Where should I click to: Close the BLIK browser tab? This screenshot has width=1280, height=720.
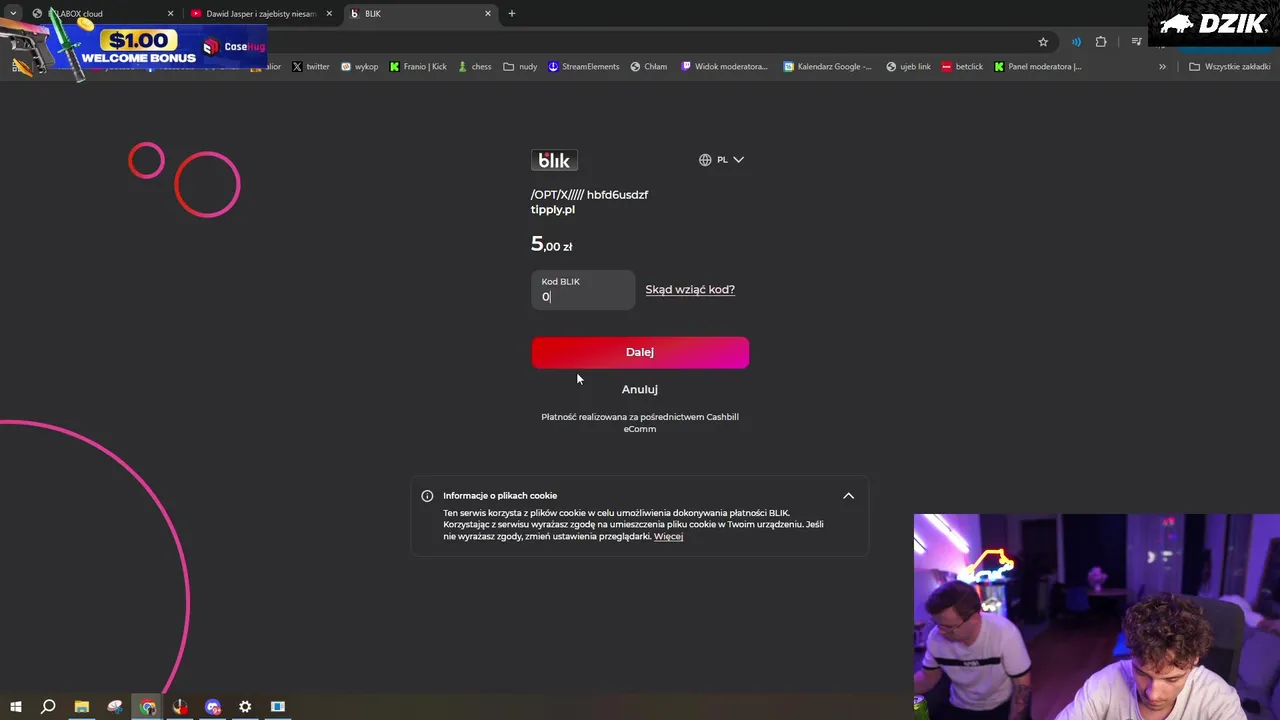[x=488, y=14]
